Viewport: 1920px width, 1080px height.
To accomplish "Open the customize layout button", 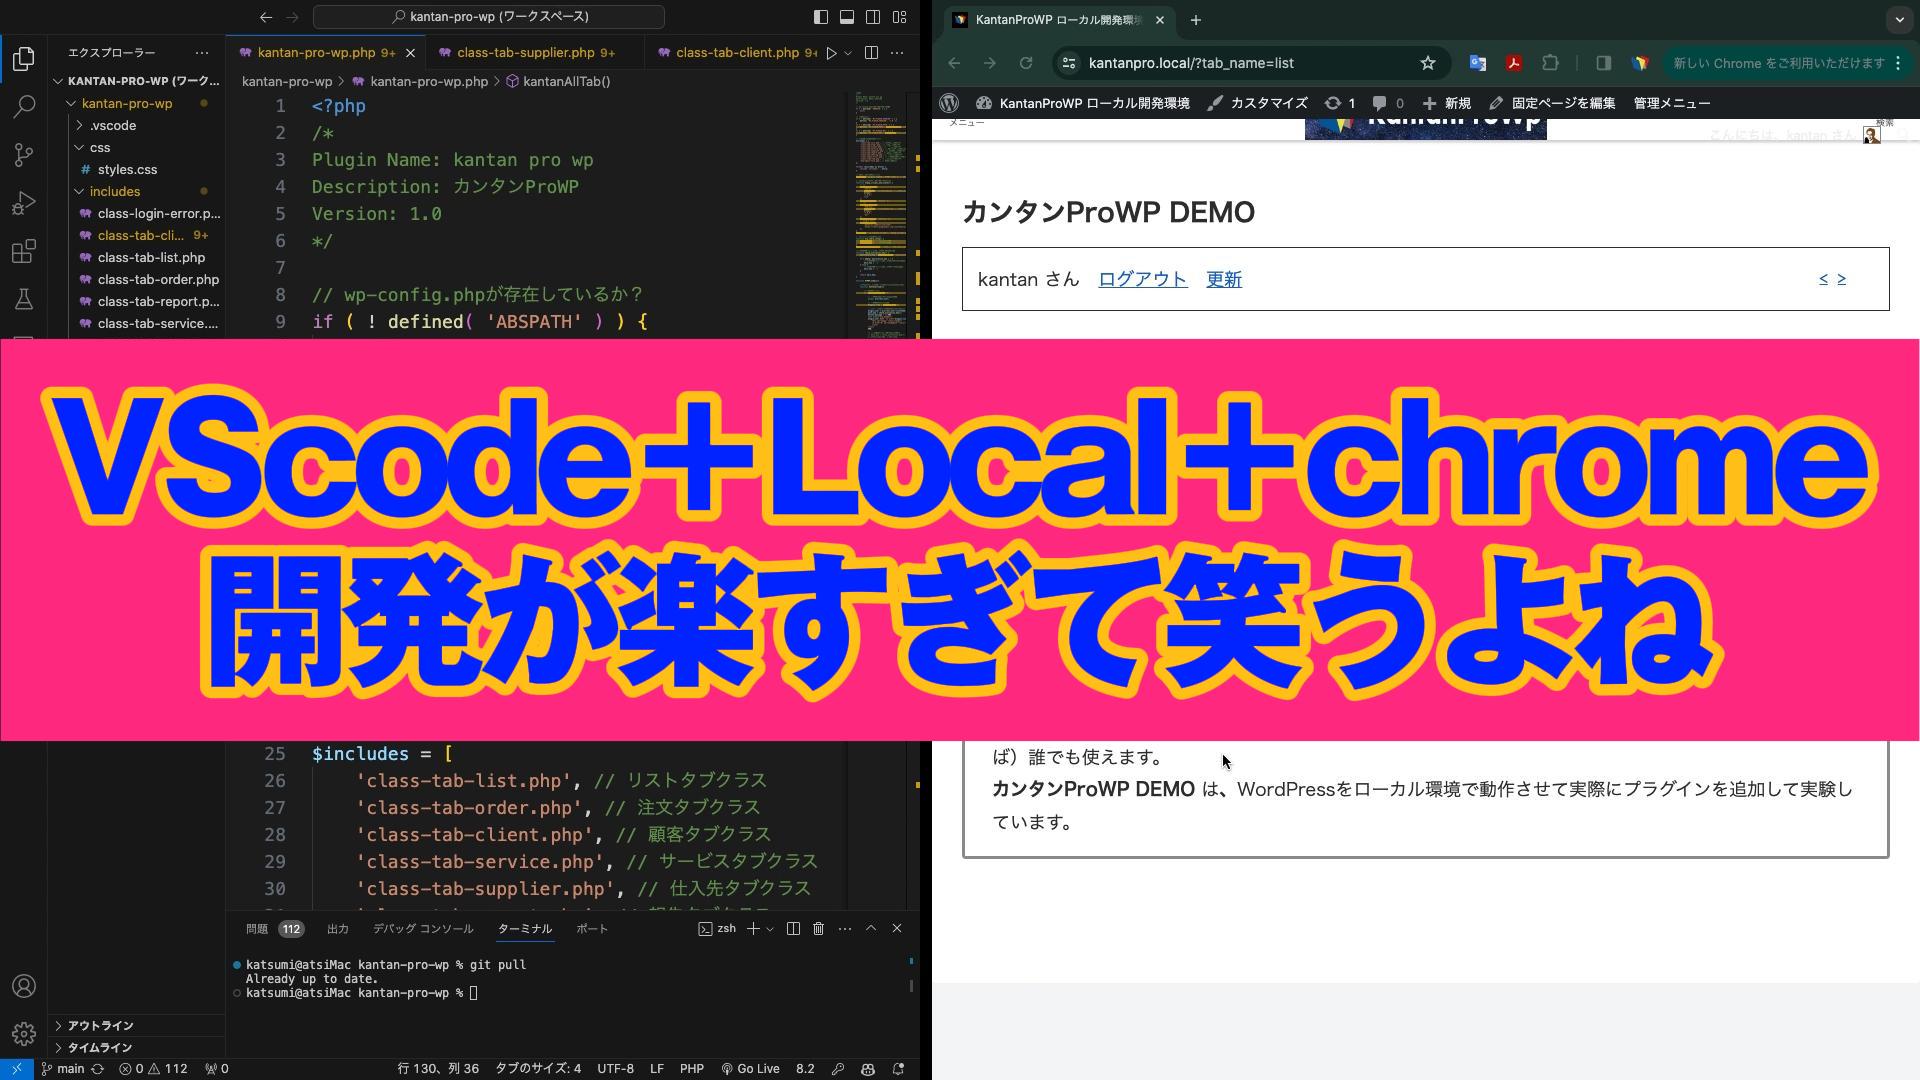I will point(899,16).
